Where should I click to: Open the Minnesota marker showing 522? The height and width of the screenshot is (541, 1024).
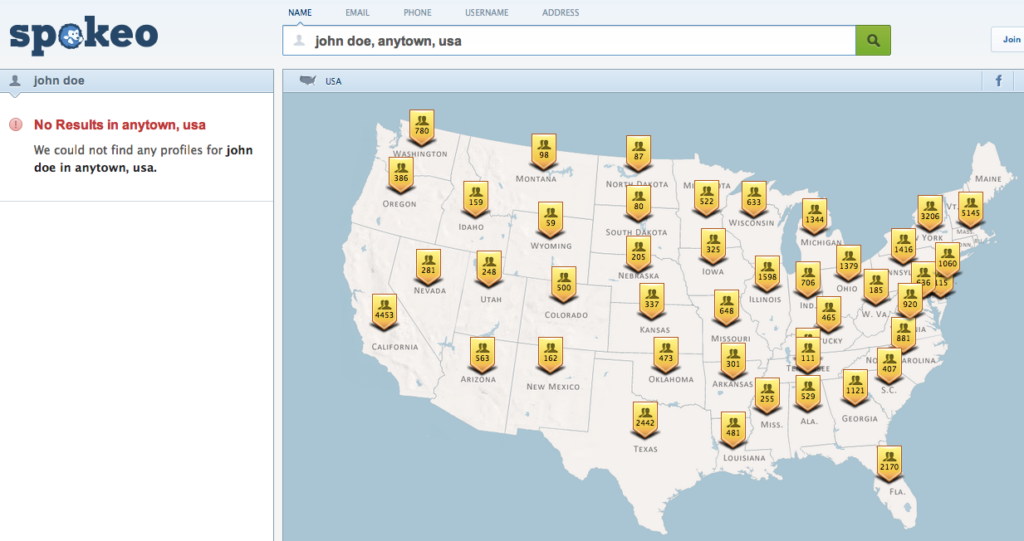tap(707, 199)
